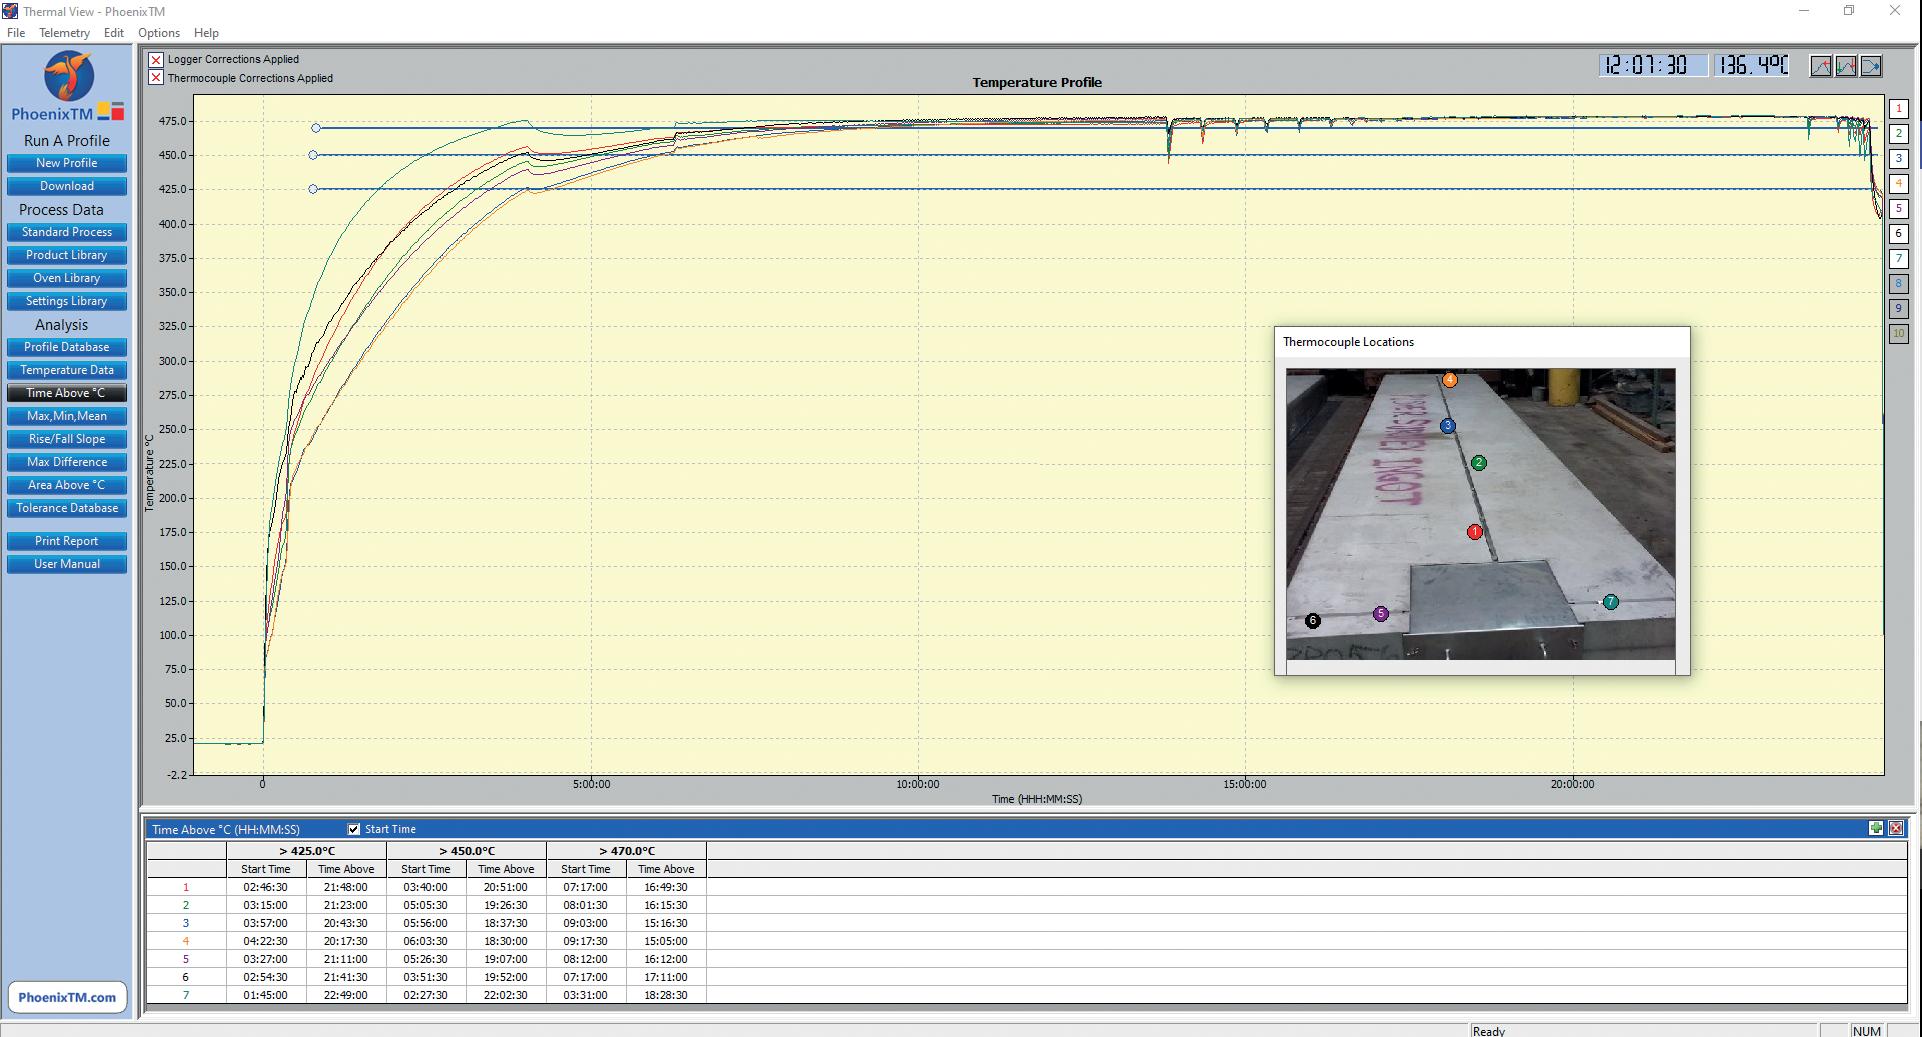The width and height of the screenshot is (1922, 1037).
Task: Click the Print Report button
Action: click(x=67, y=541)
